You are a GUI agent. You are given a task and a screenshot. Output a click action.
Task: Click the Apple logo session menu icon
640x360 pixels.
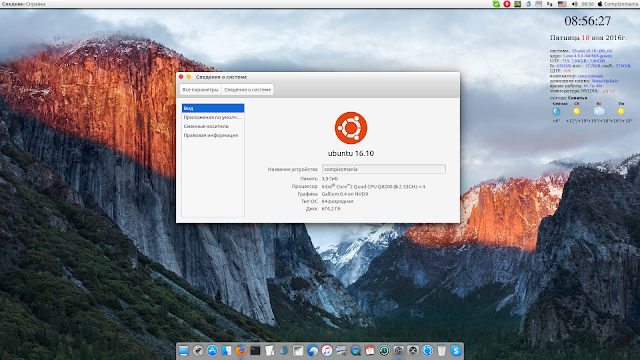(x=600, y=4)
